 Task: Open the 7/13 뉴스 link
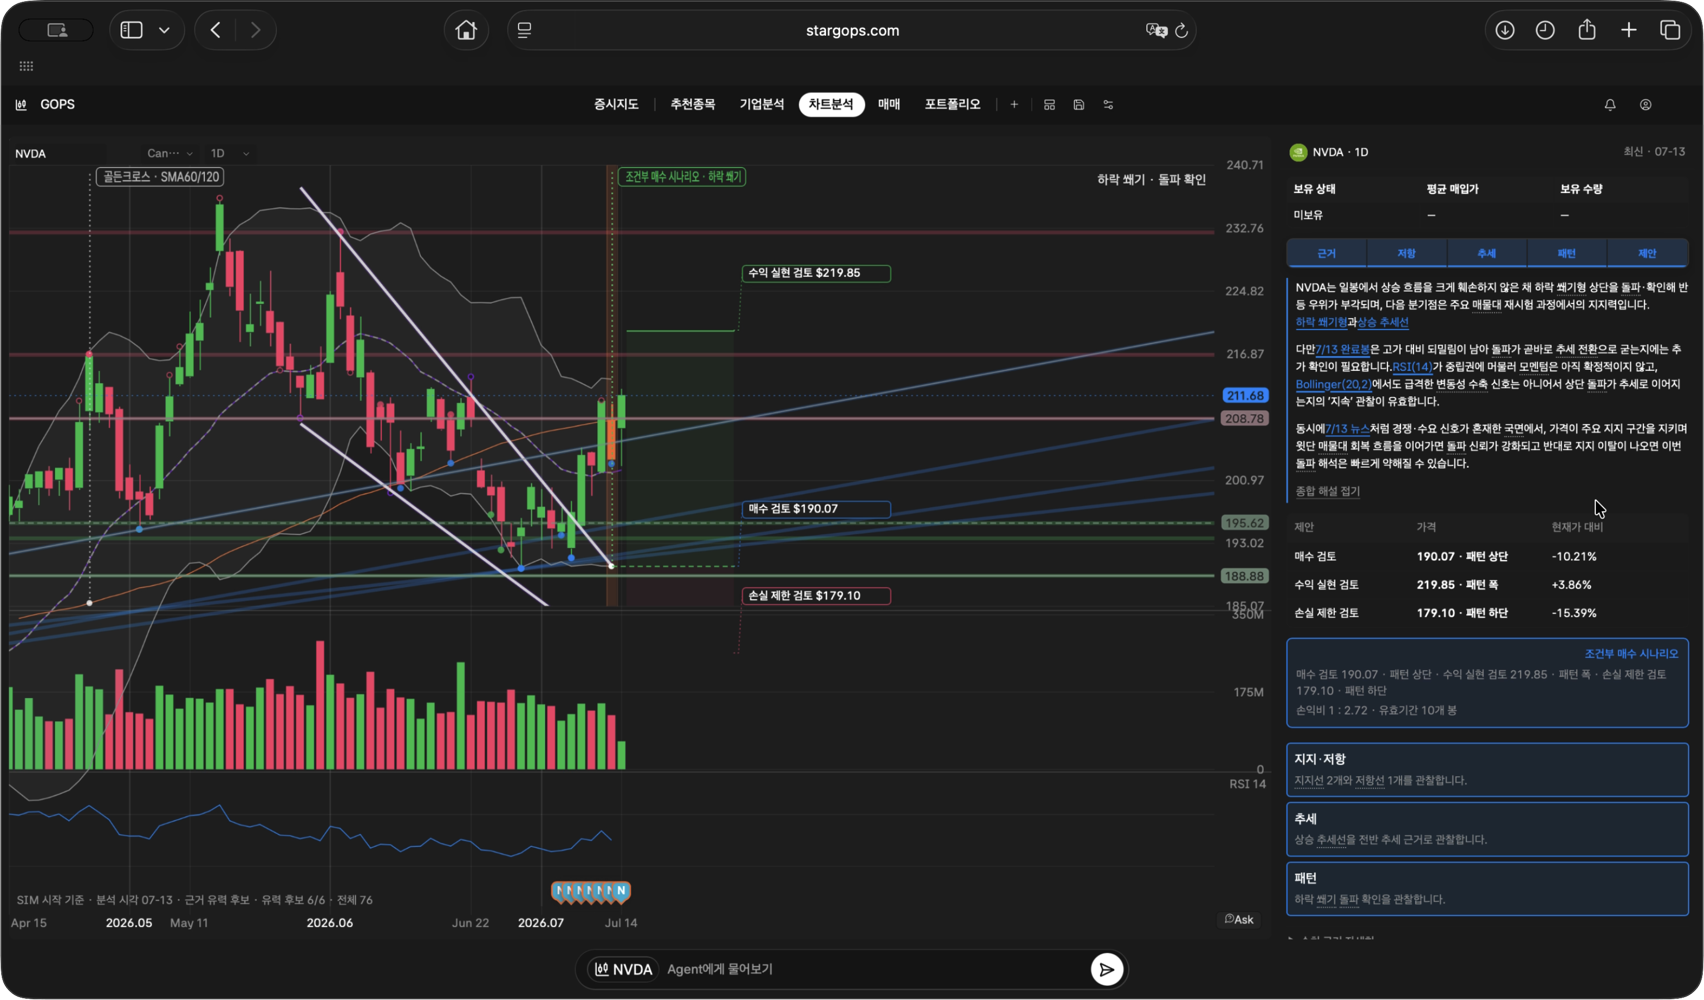click(1348, 429)
